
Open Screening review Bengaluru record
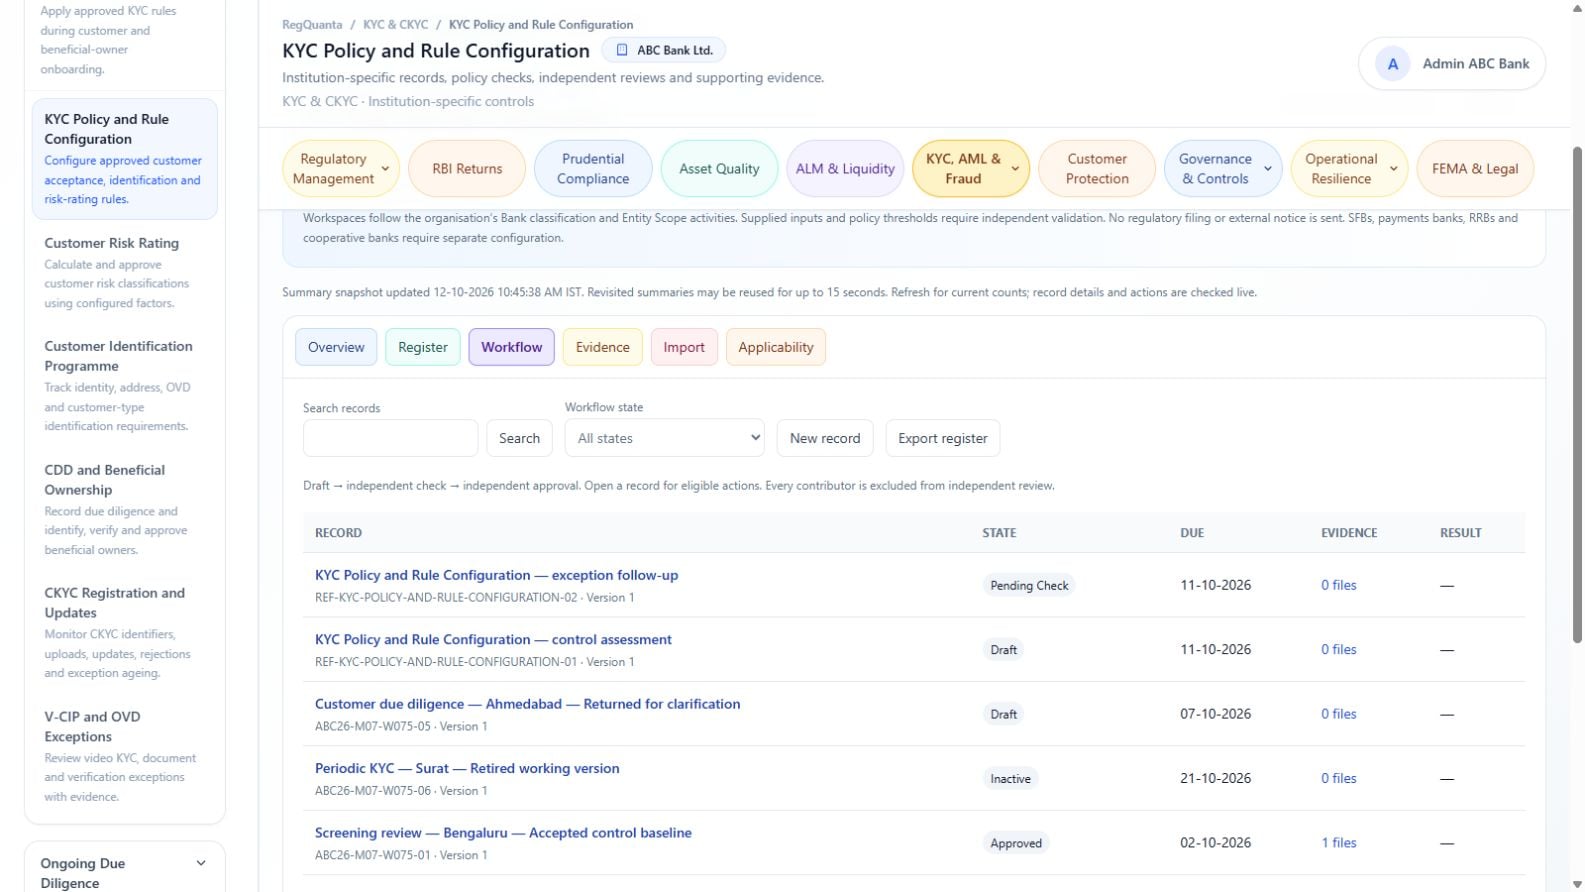pos(503,833)
